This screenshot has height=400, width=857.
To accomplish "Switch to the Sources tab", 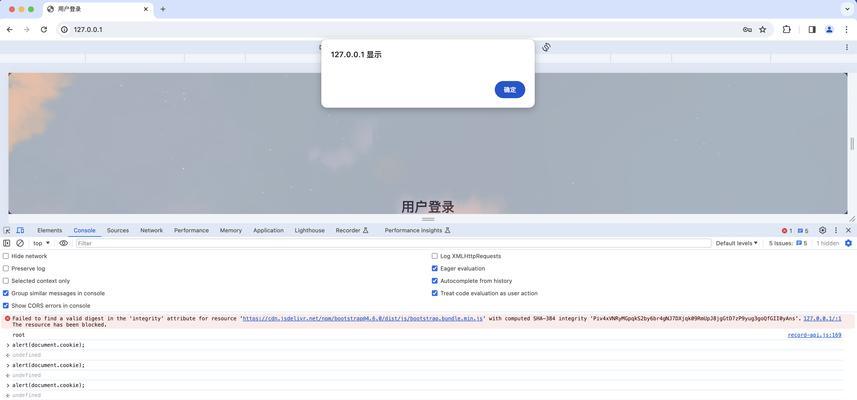I will coord(118,231).
